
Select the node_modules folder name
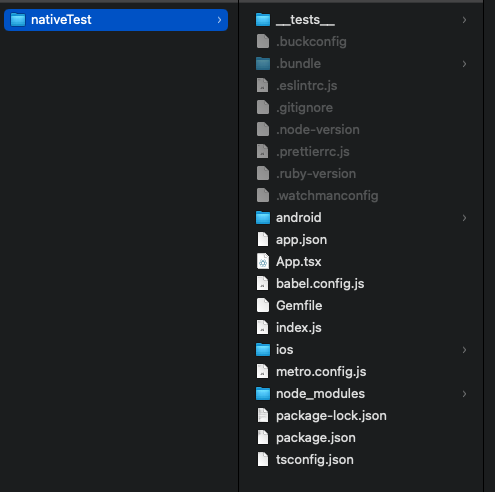pos(320,394)
